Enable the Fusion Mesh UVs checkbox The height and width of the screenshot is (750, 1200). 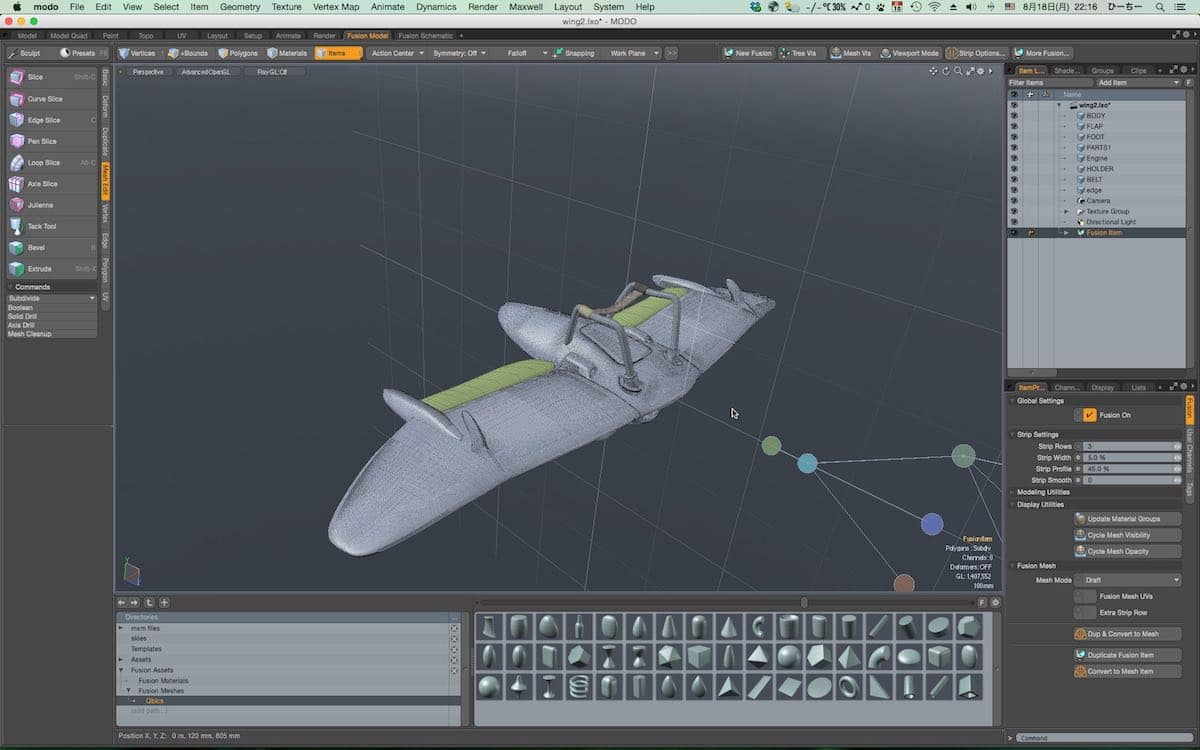1085,596
